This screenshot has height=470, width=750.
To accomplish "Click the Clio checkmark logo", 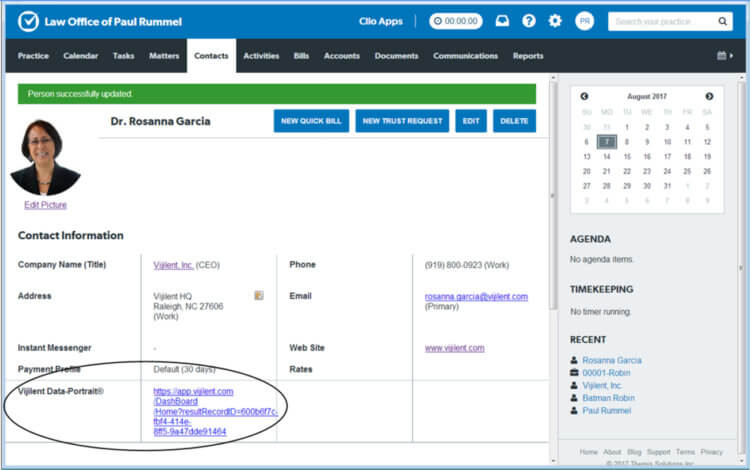I will (28, 22).
